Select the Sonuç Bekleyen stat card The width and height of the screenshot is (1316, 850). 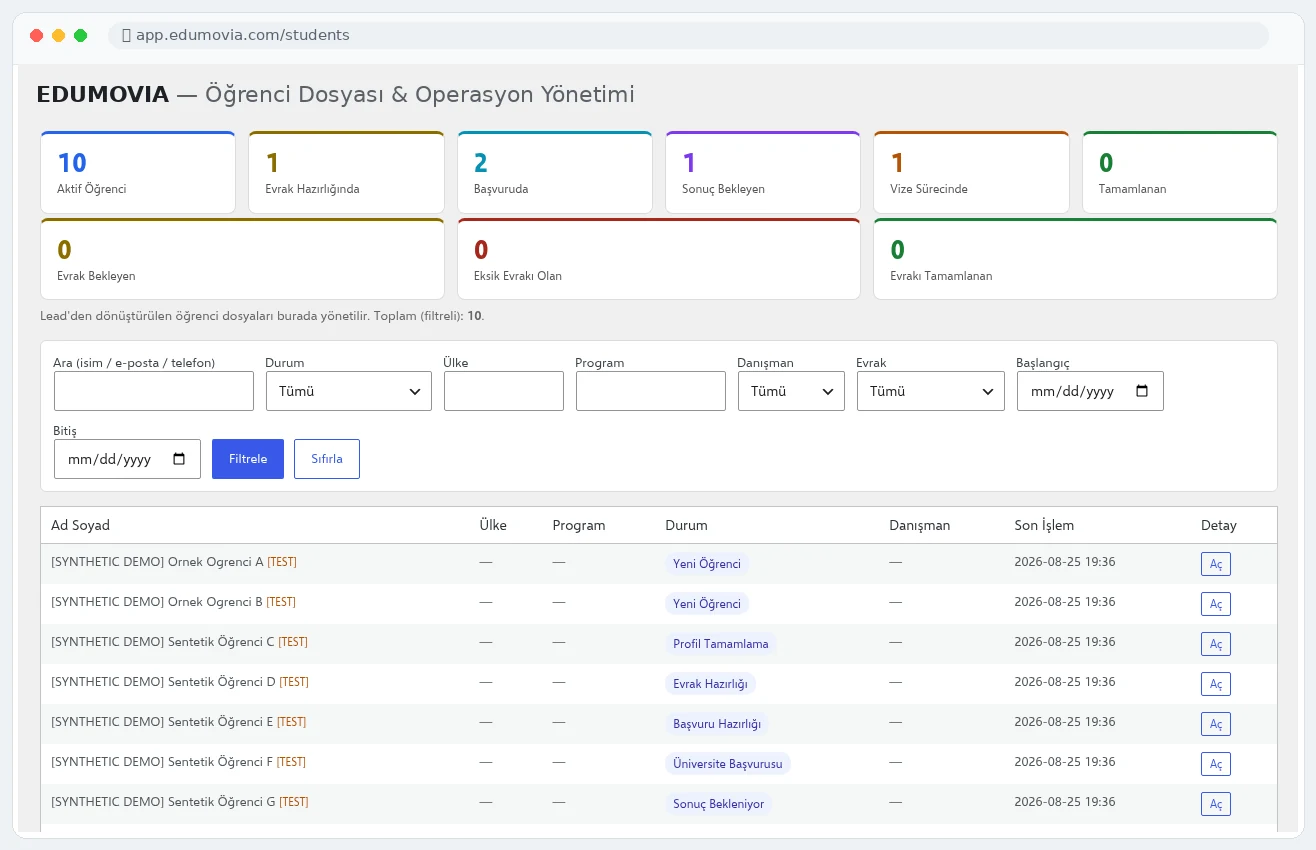click(x=763, y=172)
